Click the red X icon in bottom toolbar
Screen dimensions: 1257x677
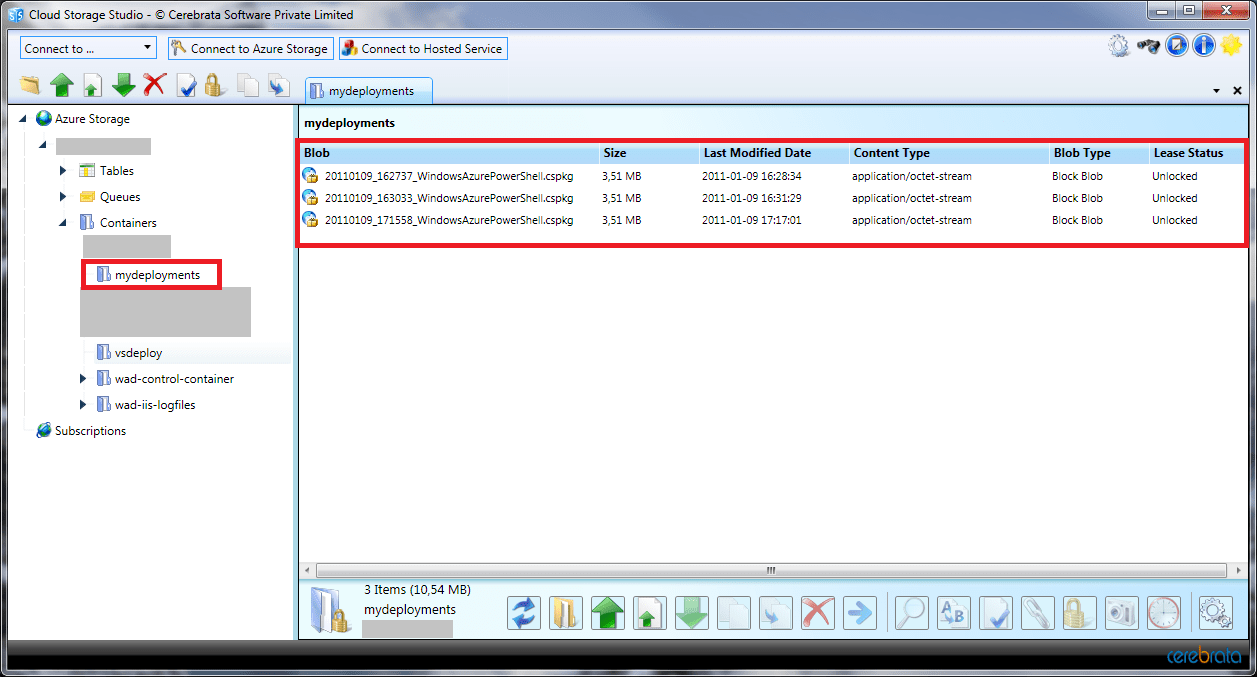[x=818, y=612]
